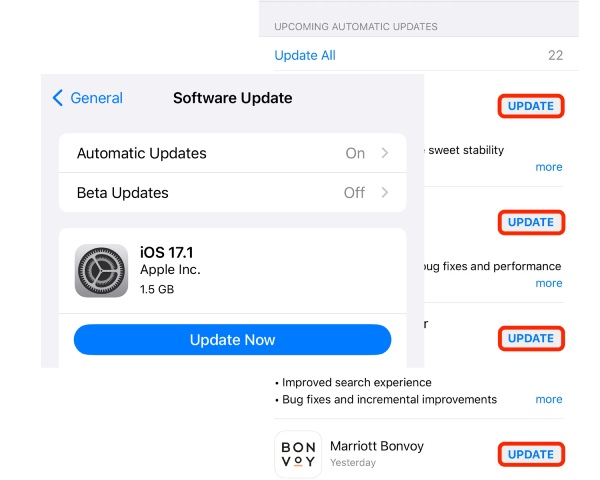Expand the Beta Updates chevron arrow
This screenshot has height=480, width=600.
click(385, 193)
